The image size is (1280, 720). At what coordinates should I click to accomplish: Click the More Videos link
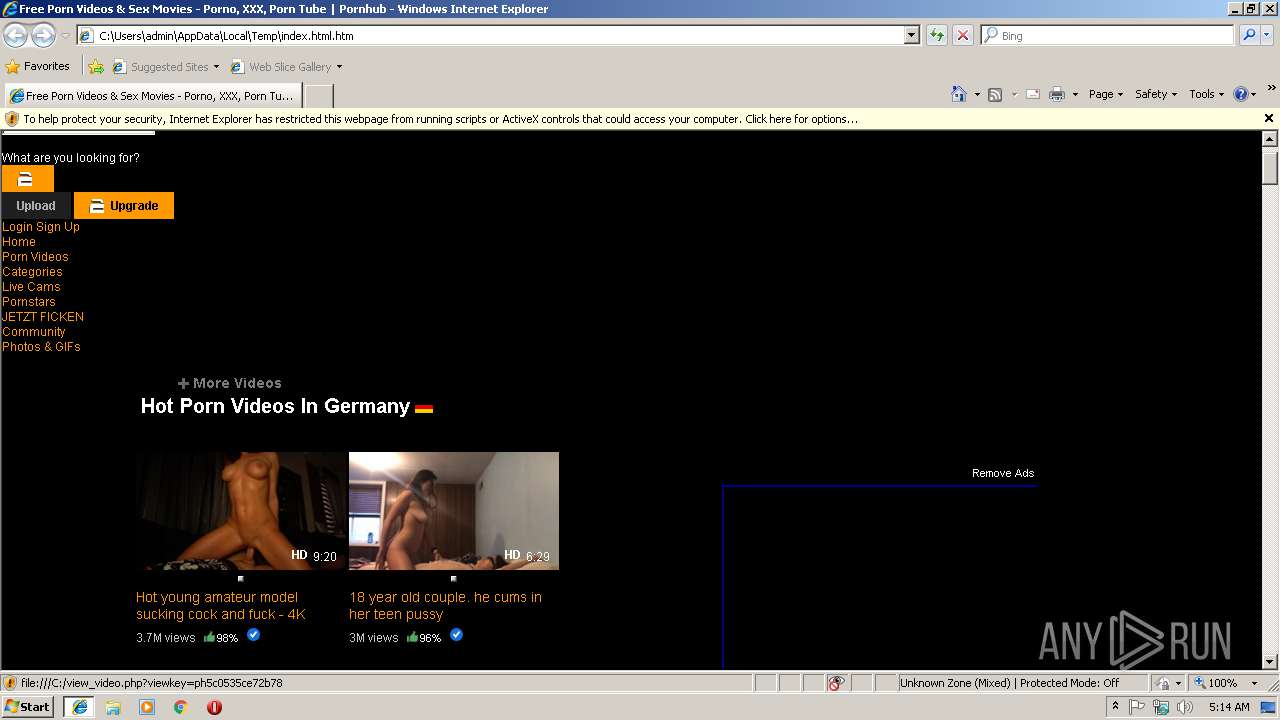click(230, 383)
